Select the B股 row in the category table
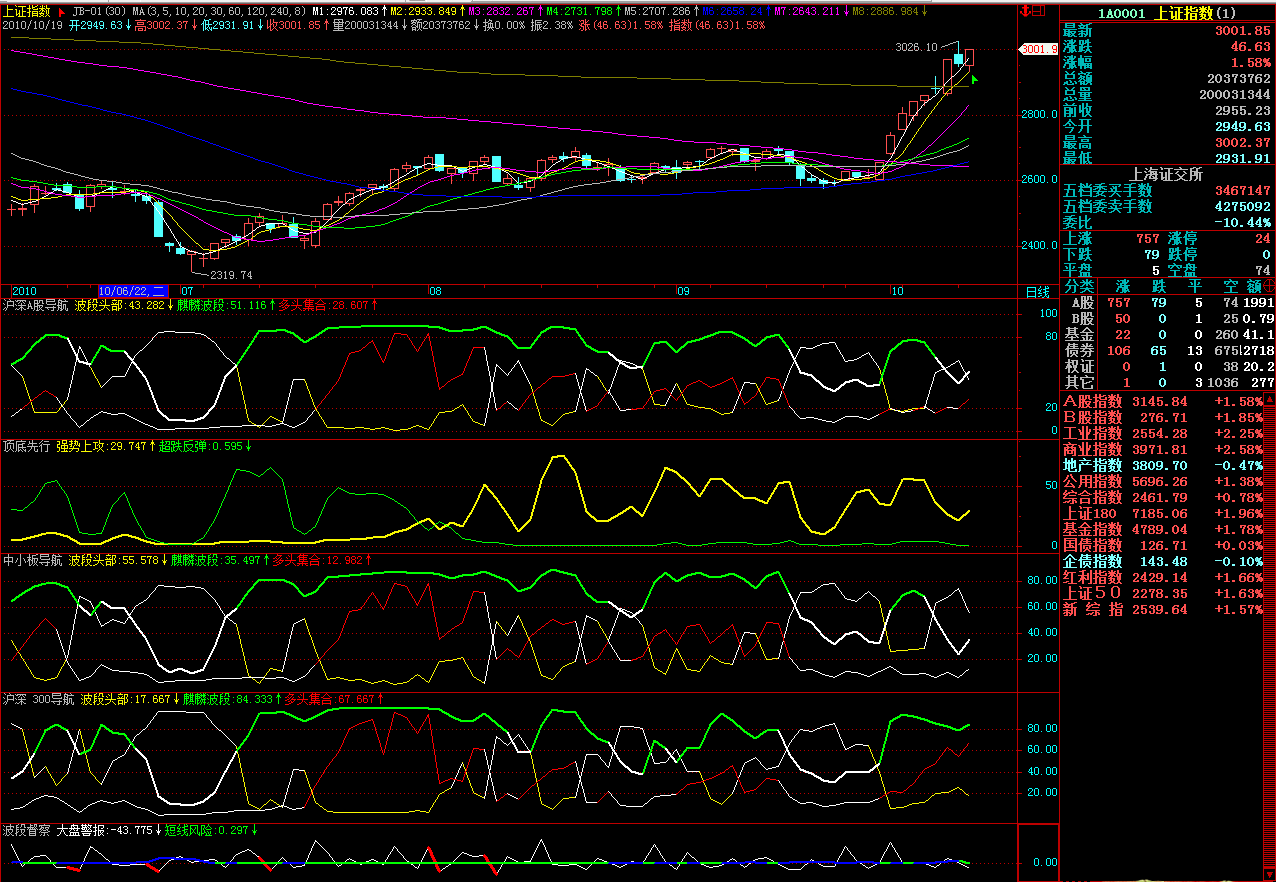The width and height of the screenshot is (1276, 882). coord(1168,318)
